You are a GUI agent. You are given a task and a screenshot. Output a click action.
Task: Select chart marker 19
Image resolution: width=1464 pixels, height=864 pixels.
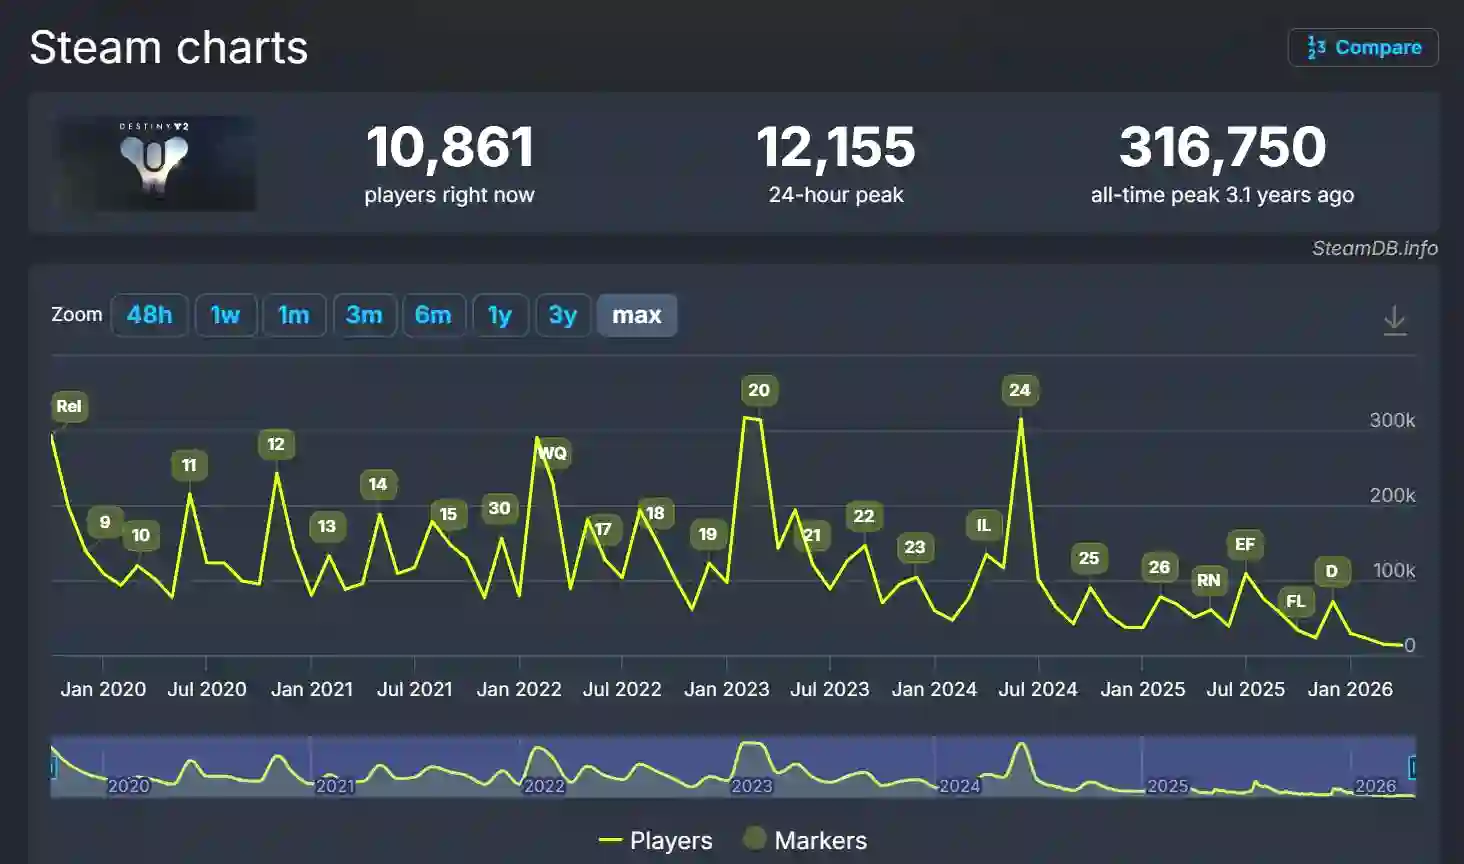[708, 534]
